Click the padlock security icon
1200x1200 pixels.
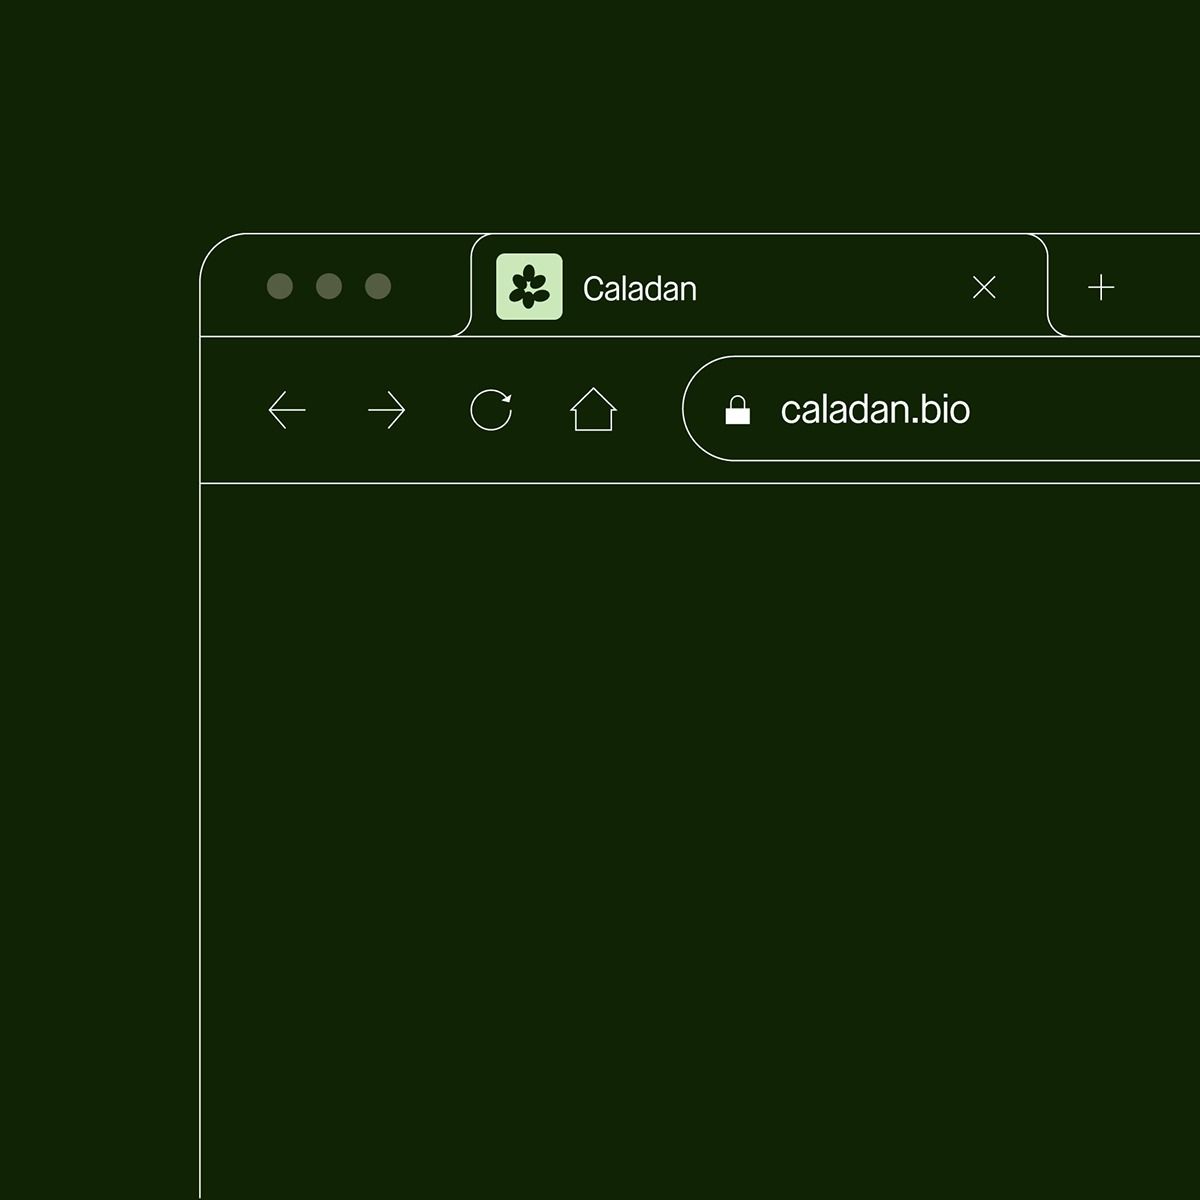(737, 410)
